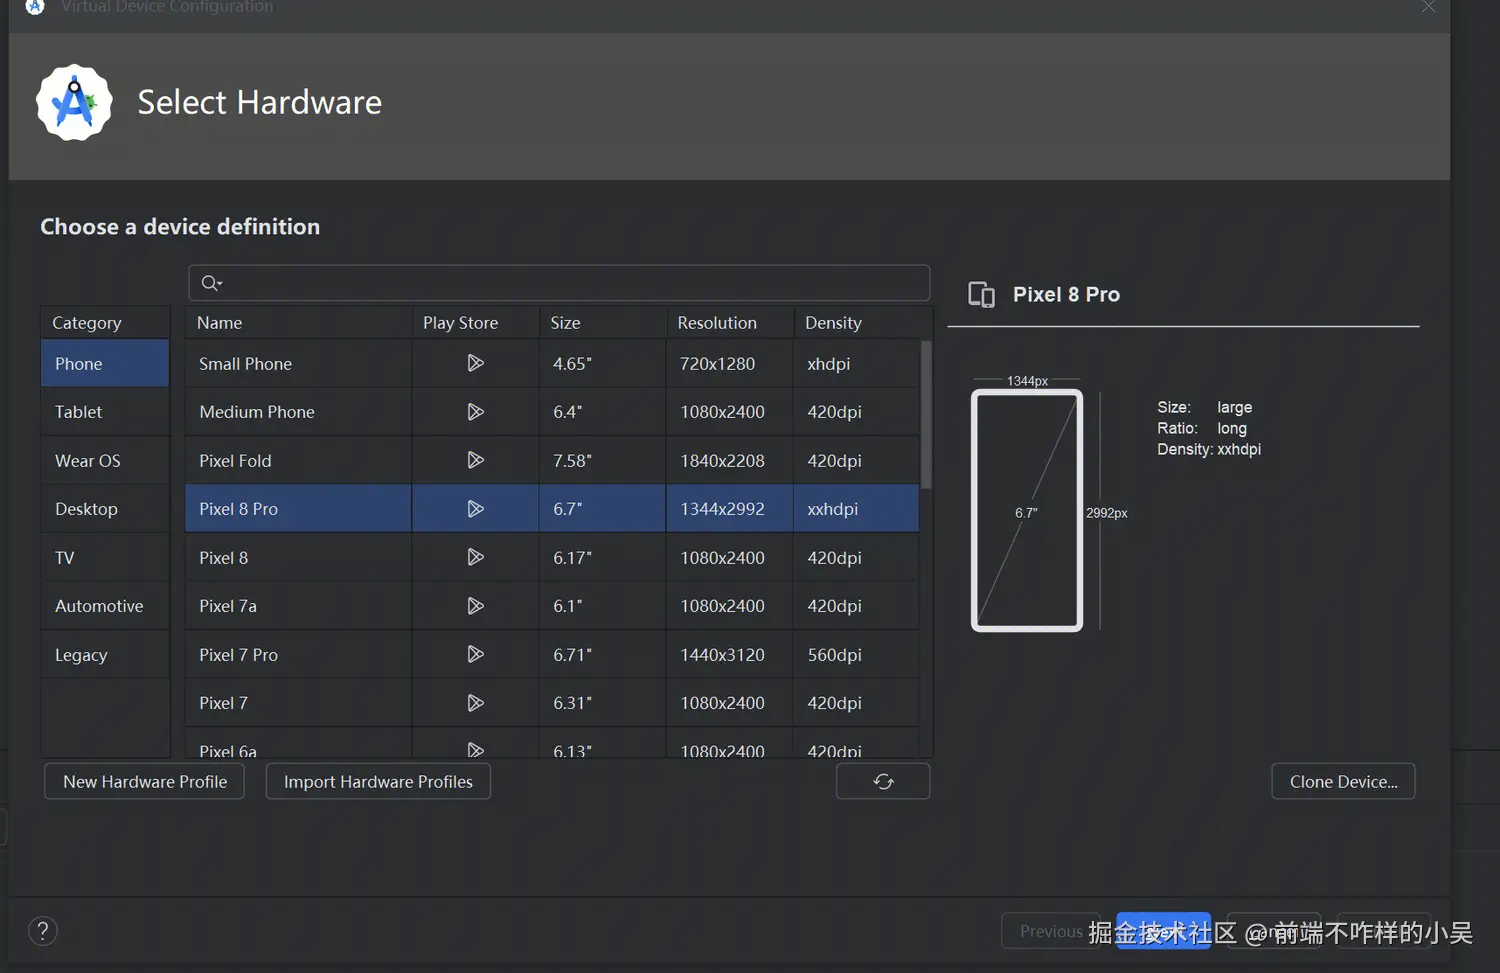Click the device table vertical scrollbar

tap(926, 415)
